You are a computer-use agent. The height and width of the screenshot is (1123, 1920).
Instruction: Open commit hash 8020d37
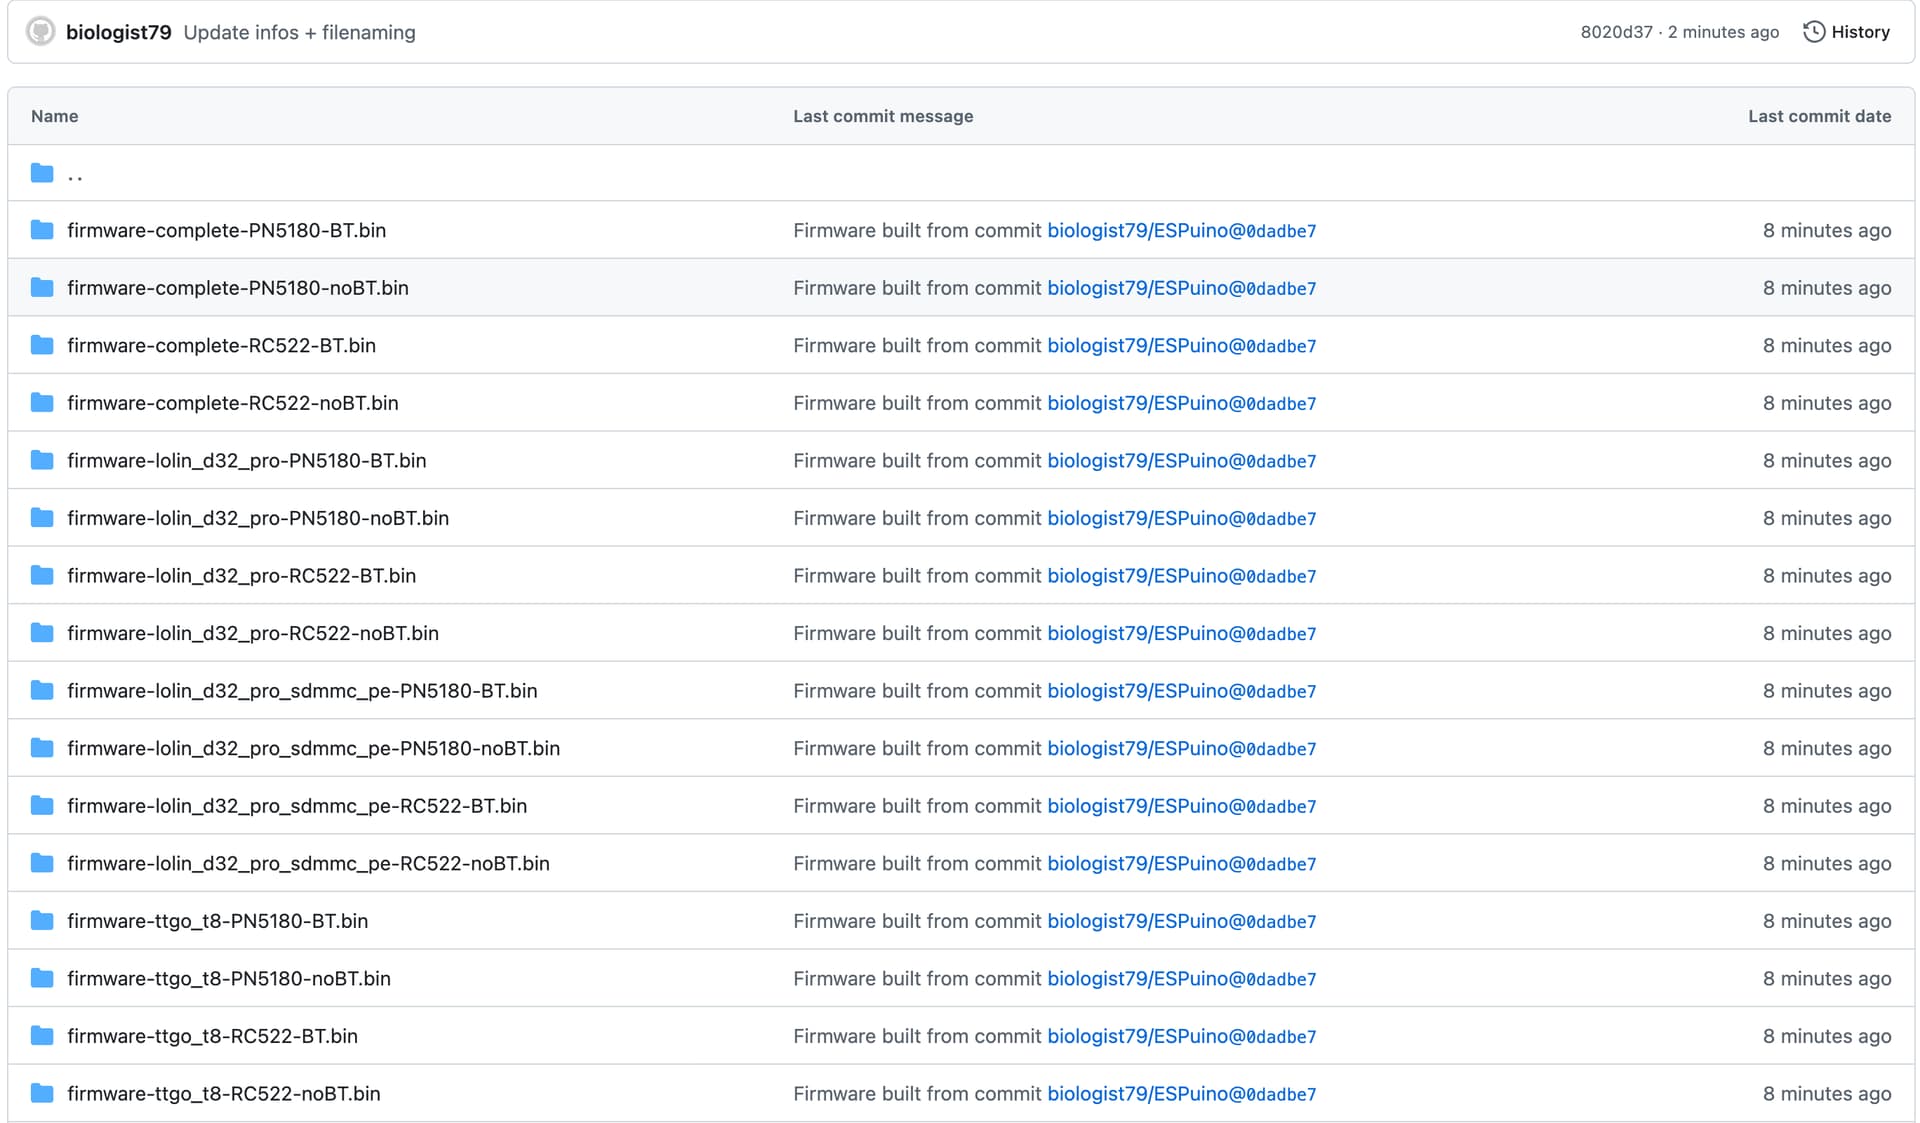[1616, 32]
